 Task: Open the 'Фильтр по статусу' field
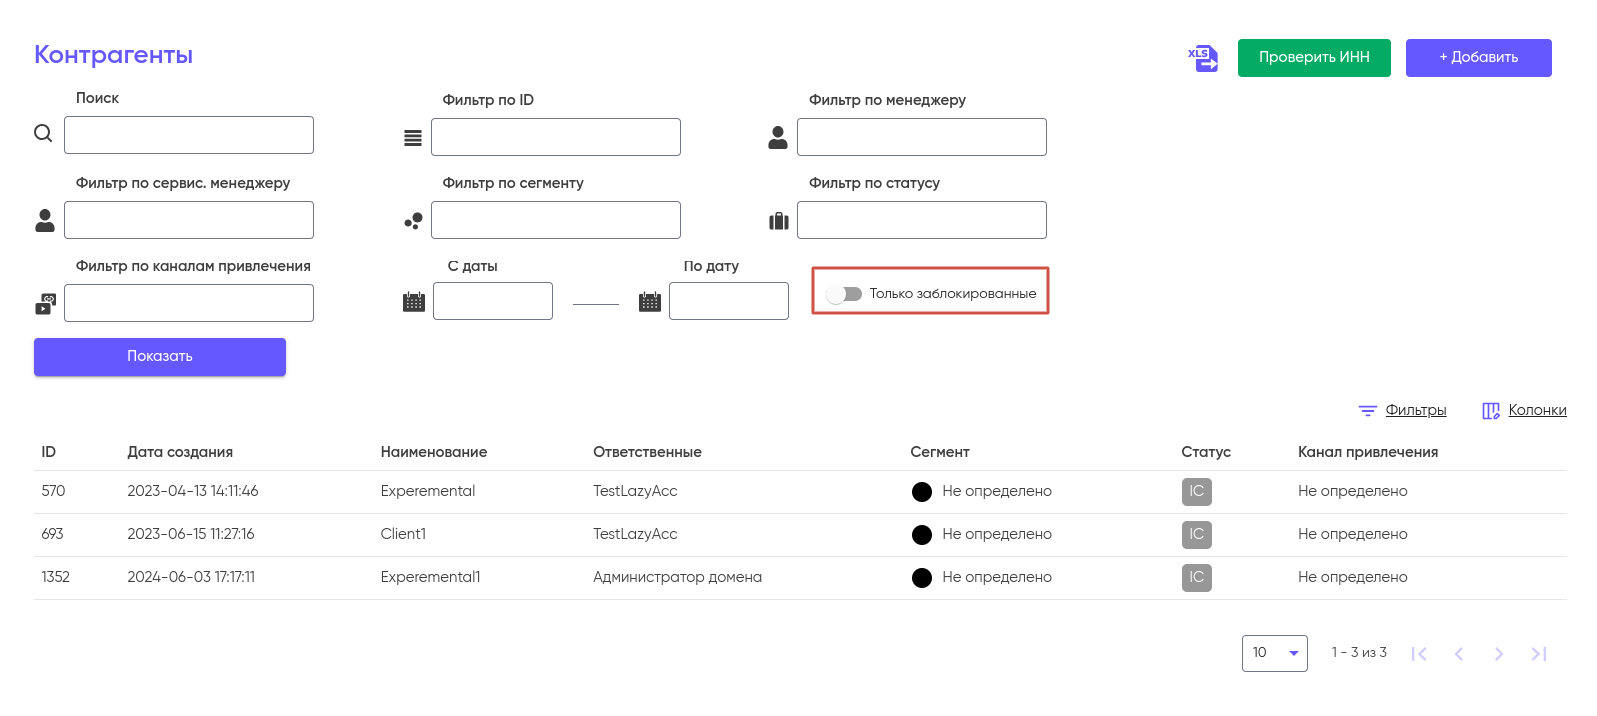coord(921,220)
